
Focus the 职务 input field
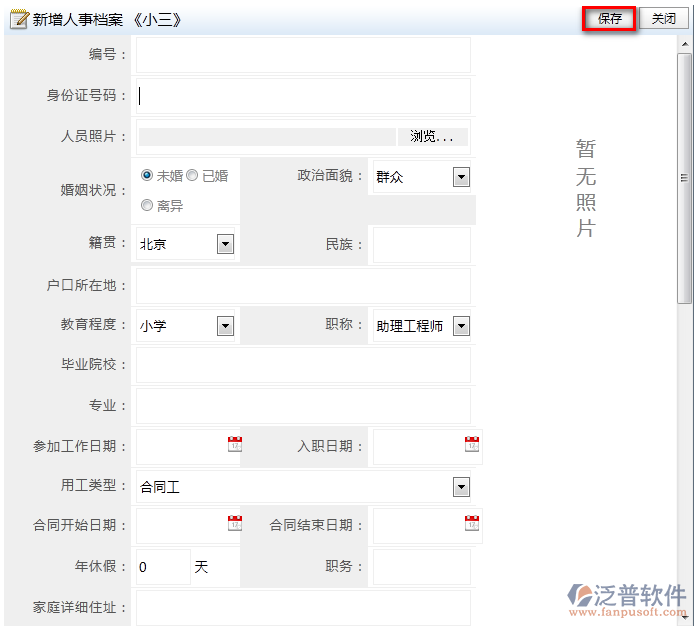point(421,567)
